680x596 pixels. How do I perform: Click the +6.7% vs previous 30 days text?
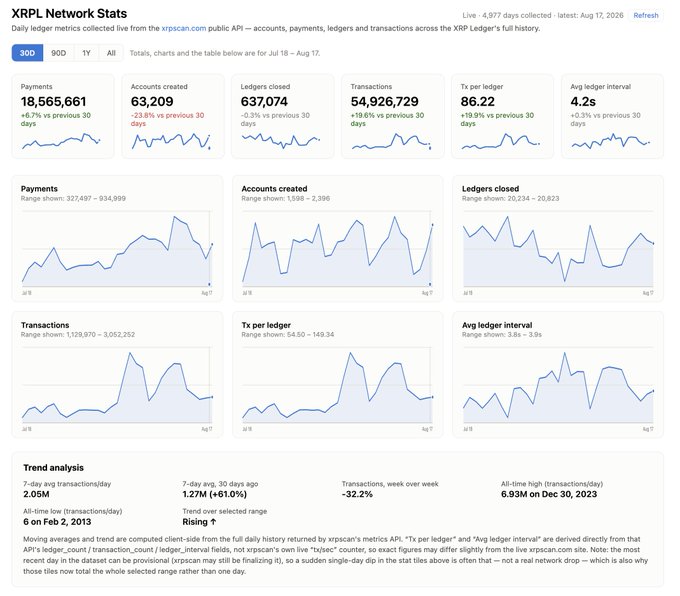point(56,119)
